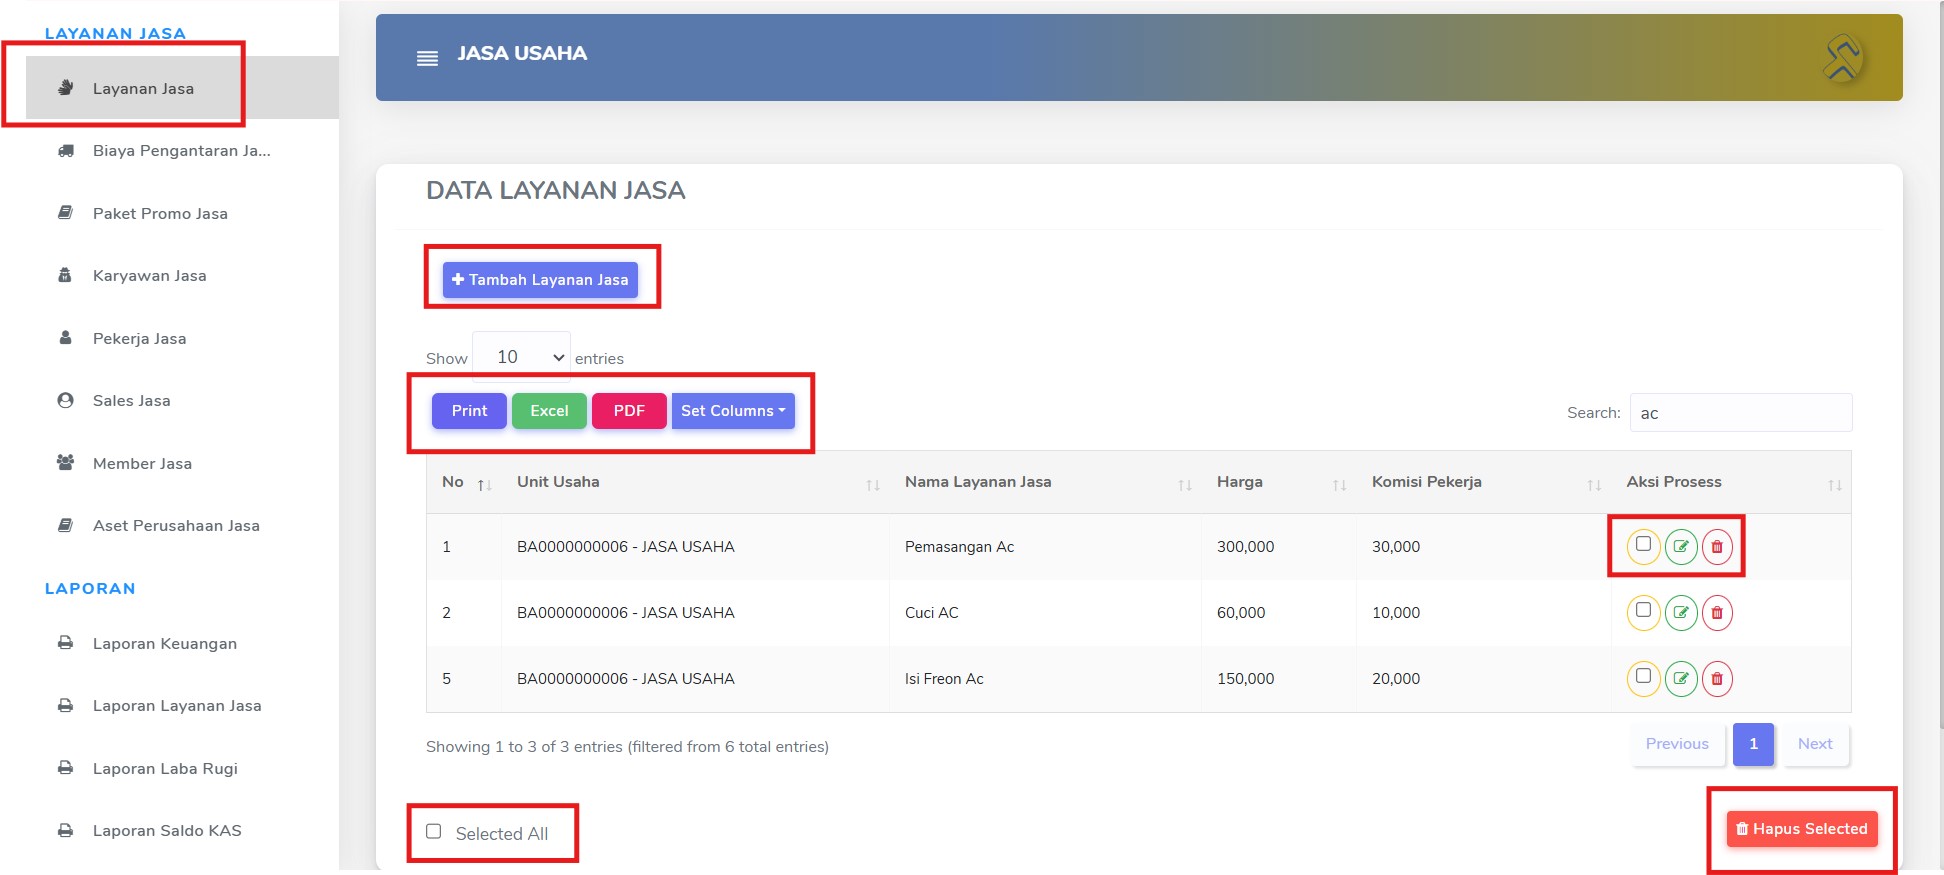Image resolution: width=1944 pixels, height=875 pixels.
Task: Click the logo icon in the header
Action: coord(1841,57)
